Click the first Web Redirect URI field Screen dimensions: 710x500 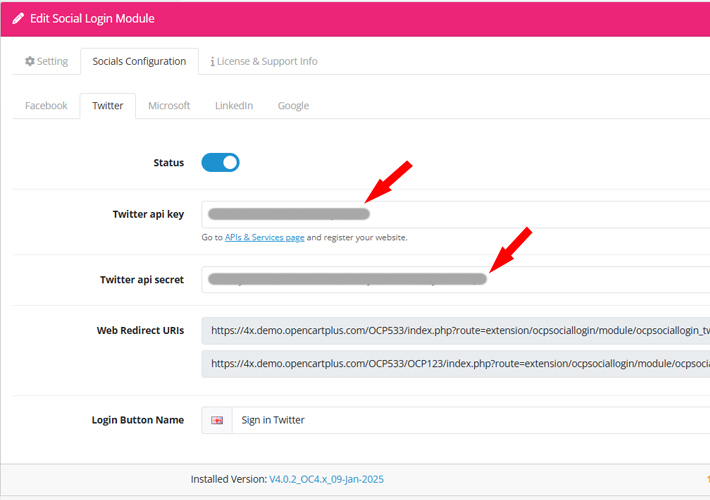tap(456, 331)
